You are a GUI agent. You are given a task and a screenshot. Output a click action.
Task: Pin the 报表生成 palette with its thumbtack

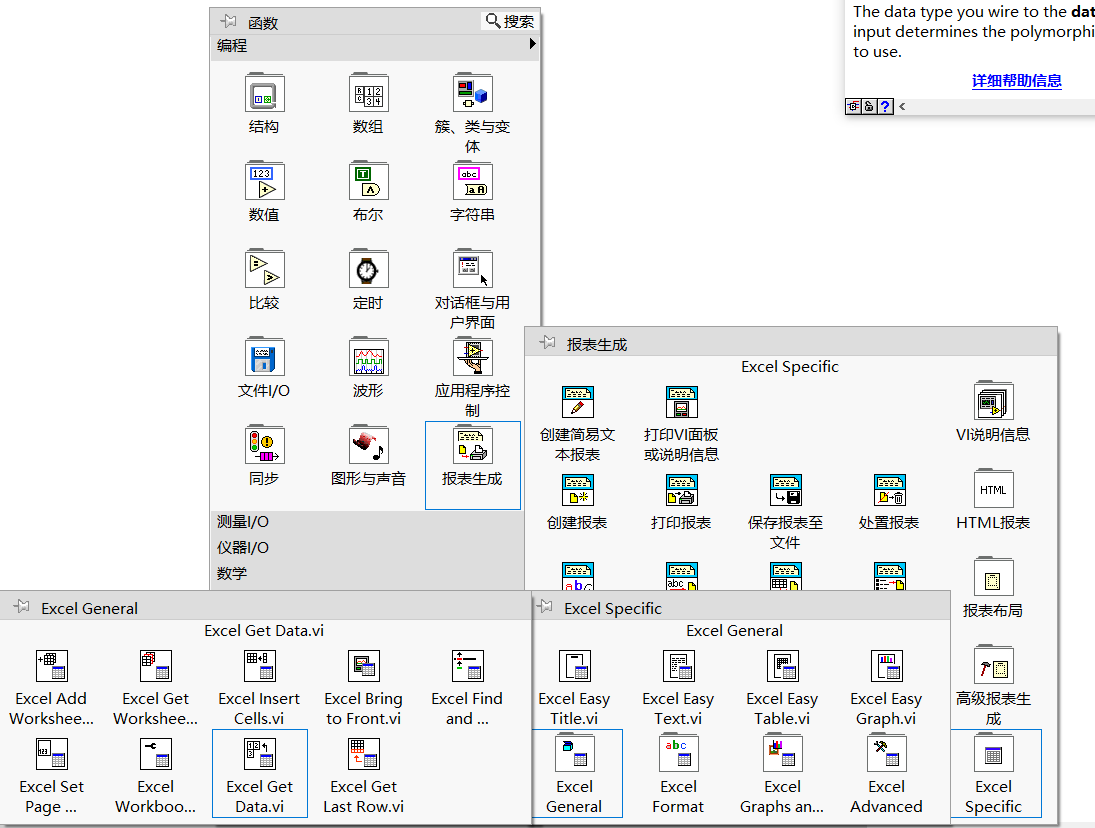click(547, 341)
